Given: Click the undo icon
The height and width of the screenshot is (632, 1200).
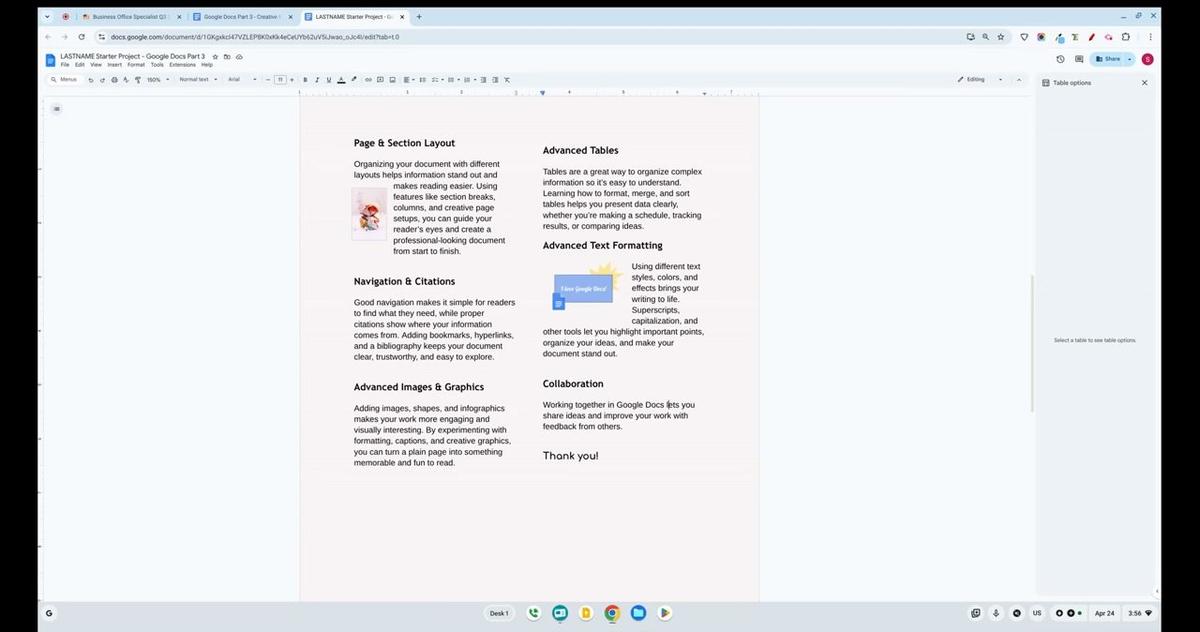Looking at the screenshot, I should tap(90, 79).
